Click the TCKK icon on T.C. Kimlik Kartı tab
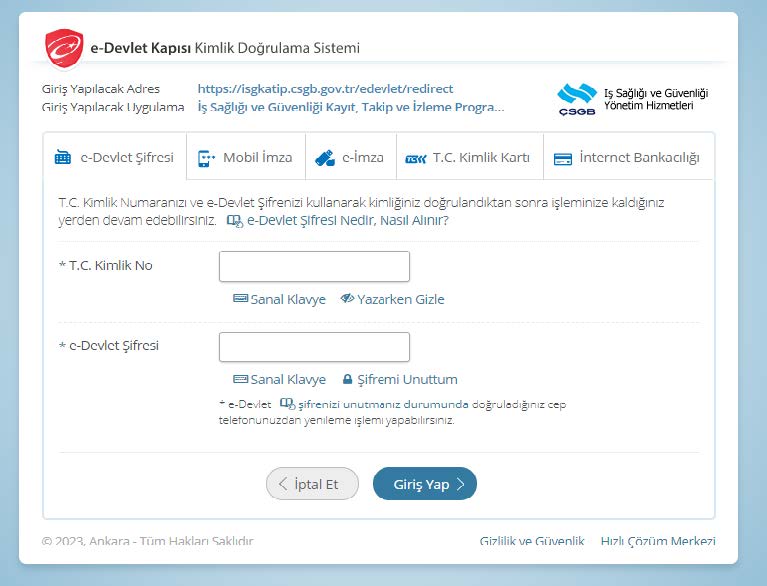The width and height of the screenshot is (767, 586). click(x=416, y=158)
